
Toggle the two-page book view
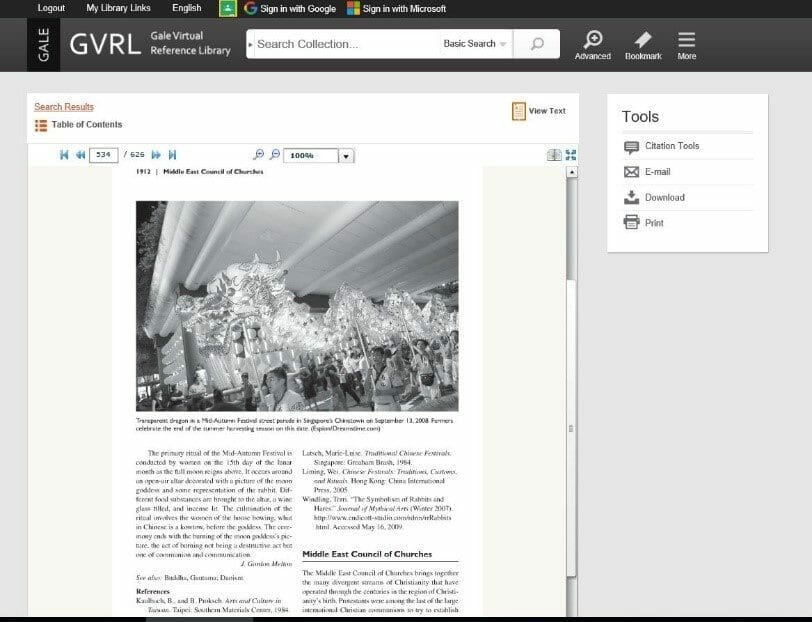click(x=554, y=155)
